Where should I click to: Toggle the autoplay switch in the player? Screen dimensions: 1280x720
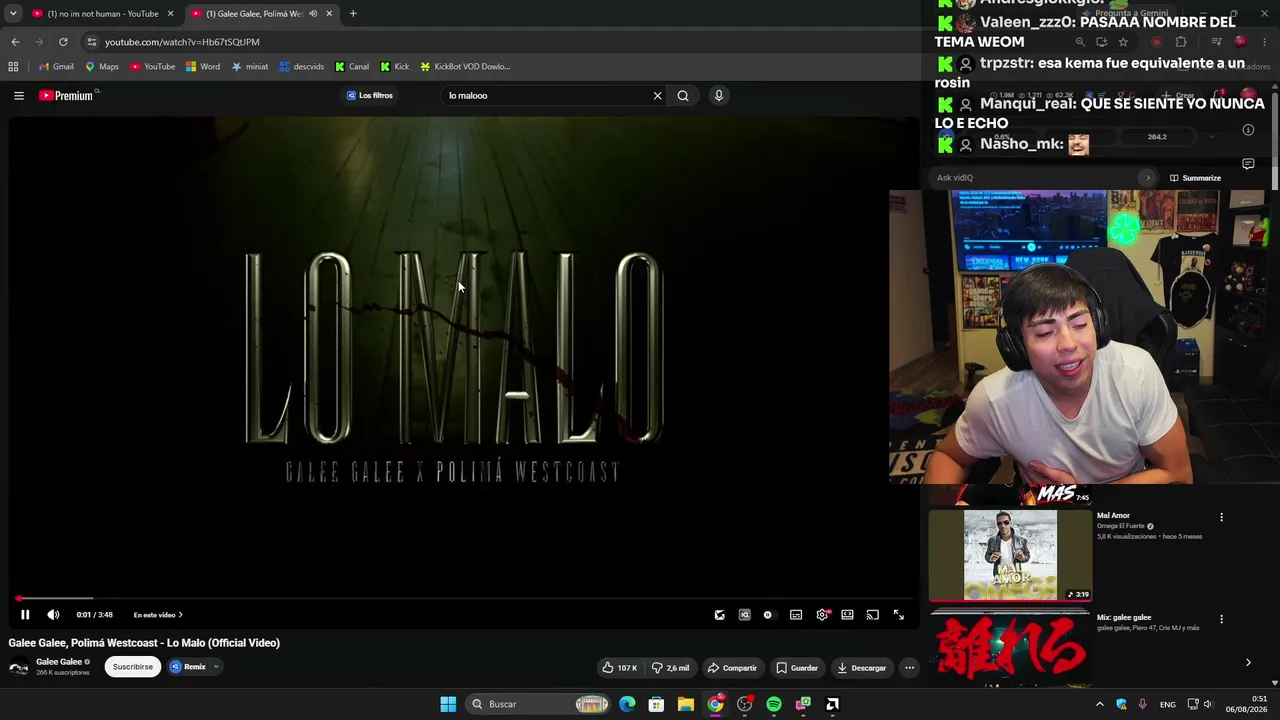[768, 615]
